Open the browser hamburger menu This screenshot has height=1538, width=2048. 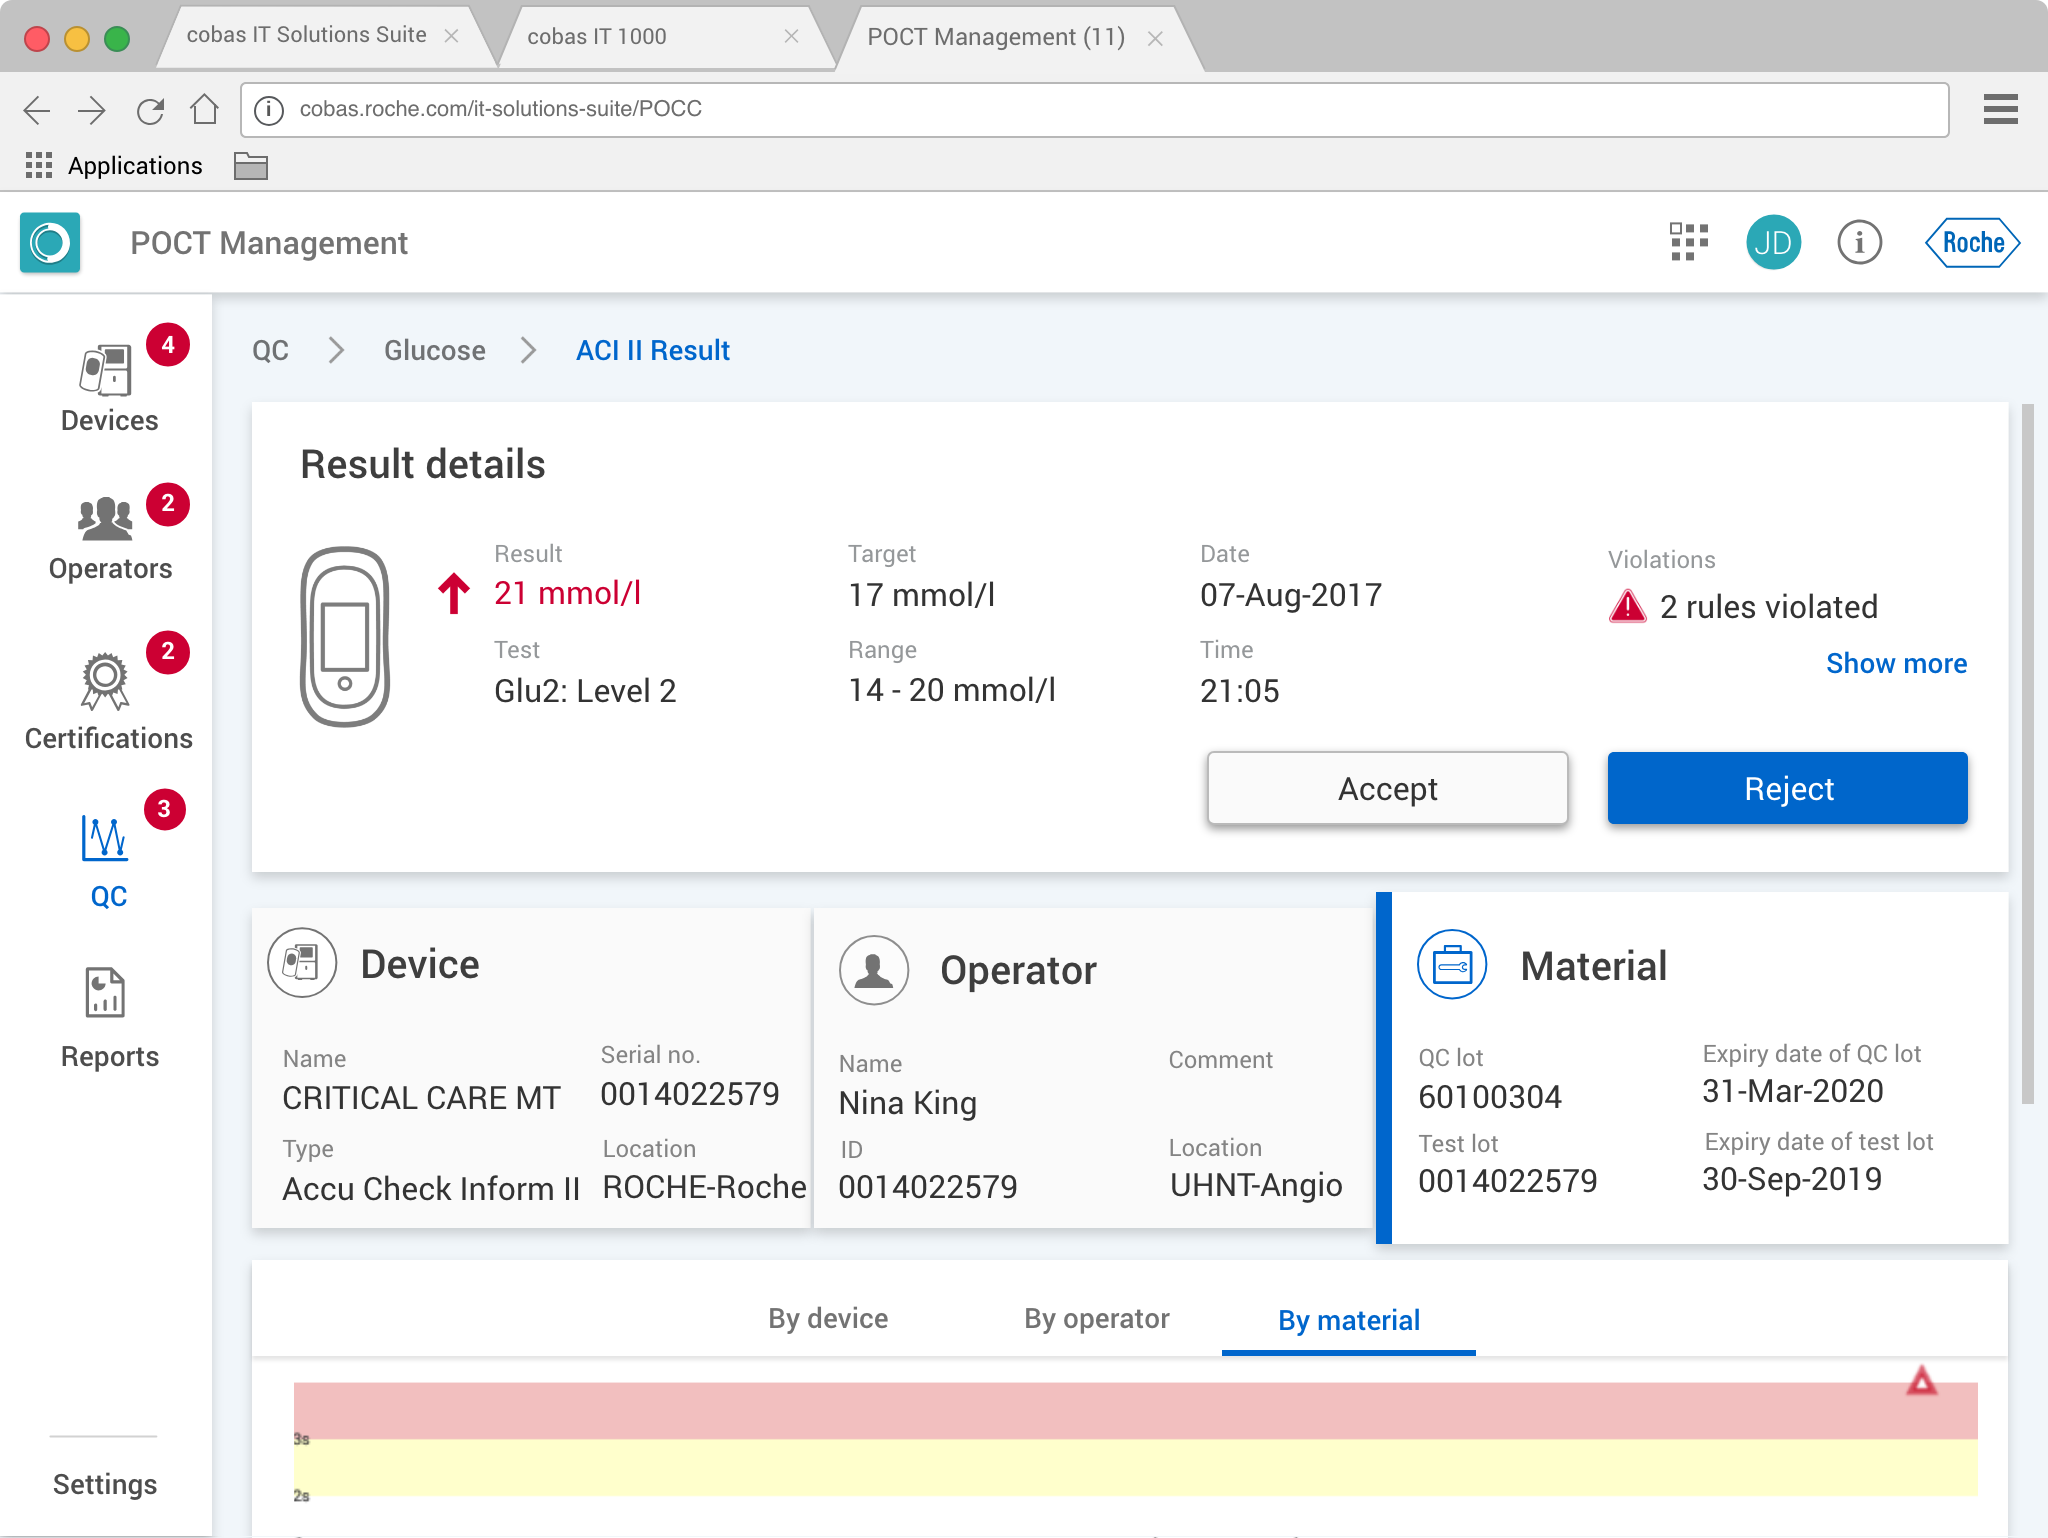coord(2000,109)
